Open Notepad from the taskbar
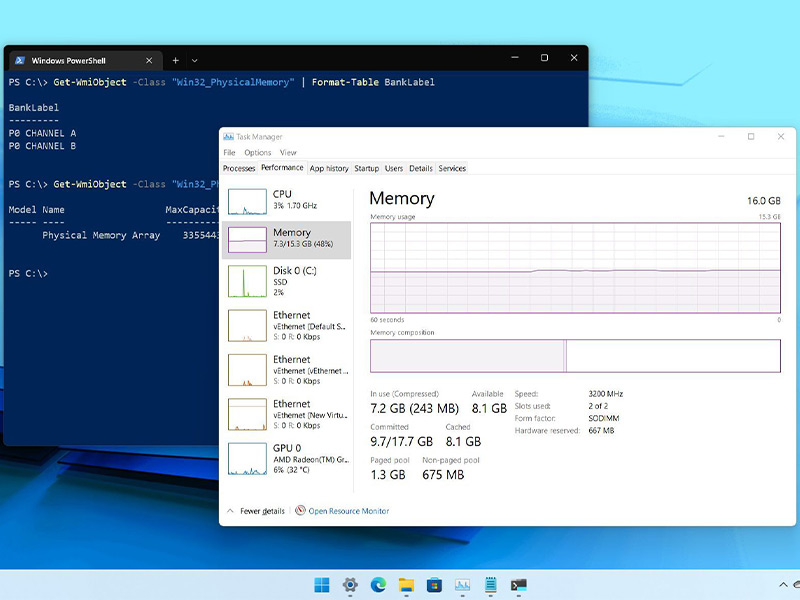Viewport: 800px width, 600px height. tap(490, 585)
